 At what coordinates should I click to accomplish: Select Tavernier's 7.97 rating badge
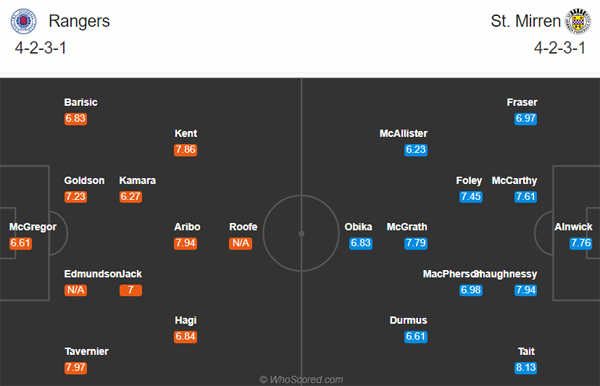pyautogui.click(x=76, y=368)
